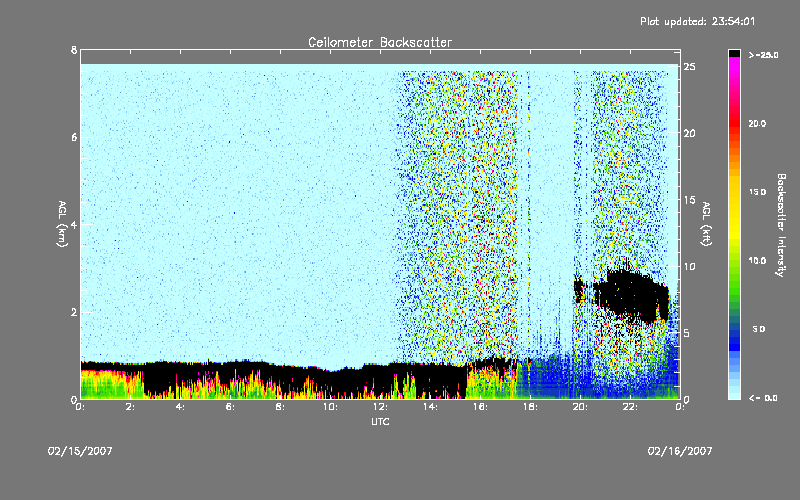
Task: Click the "20:" hour tick on the UTC axis
Action: tap(581, 407)
